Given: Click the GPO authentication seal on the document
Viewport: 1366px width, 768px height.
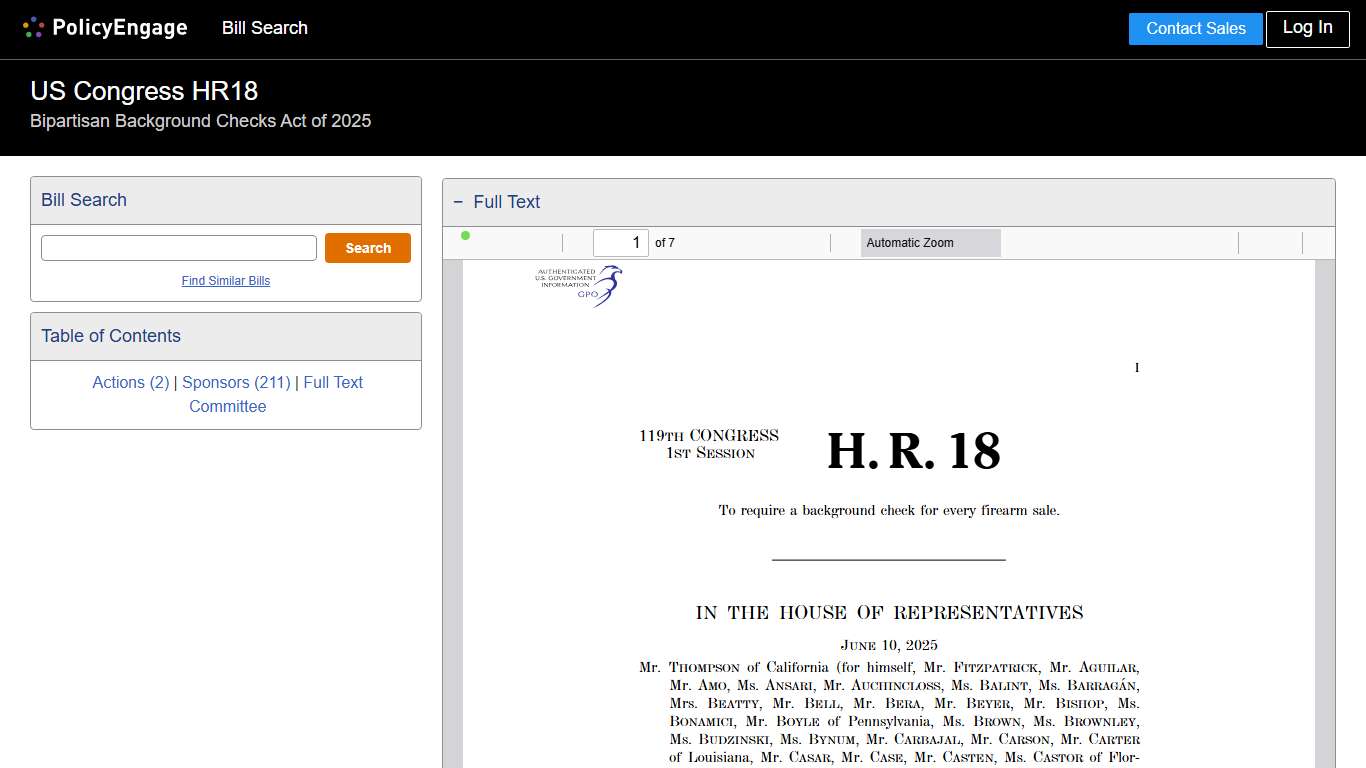Looking at the screenshot, I should 578,284.
